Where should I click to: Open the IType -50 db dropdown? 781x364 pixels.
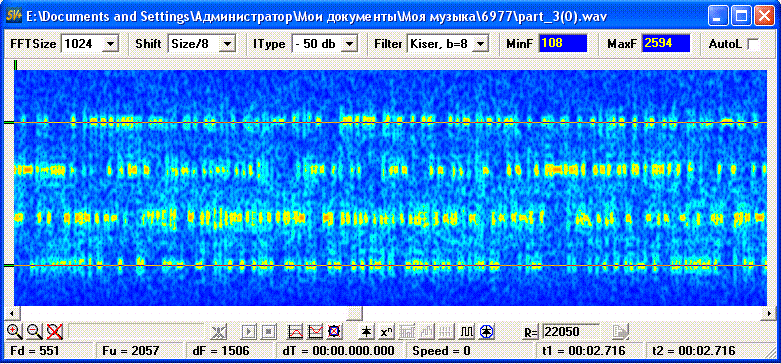coord(351,43)
